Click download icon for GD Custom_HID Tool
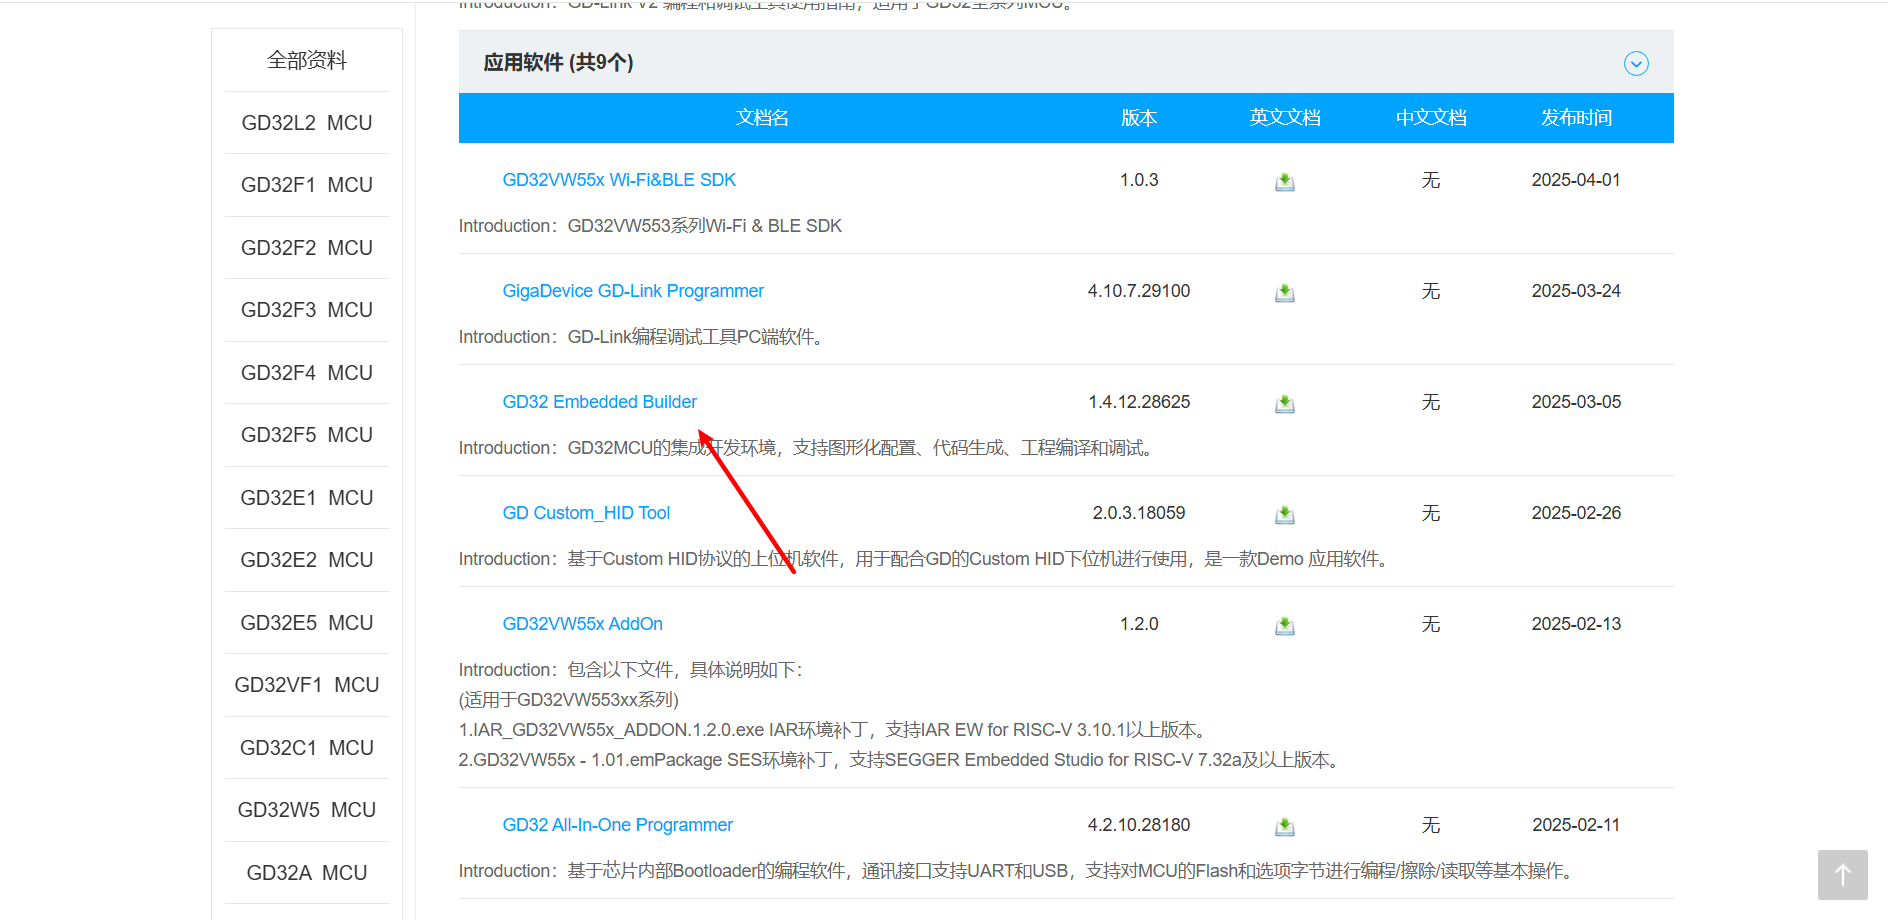1888x920 pixels. click(1285, 515)
